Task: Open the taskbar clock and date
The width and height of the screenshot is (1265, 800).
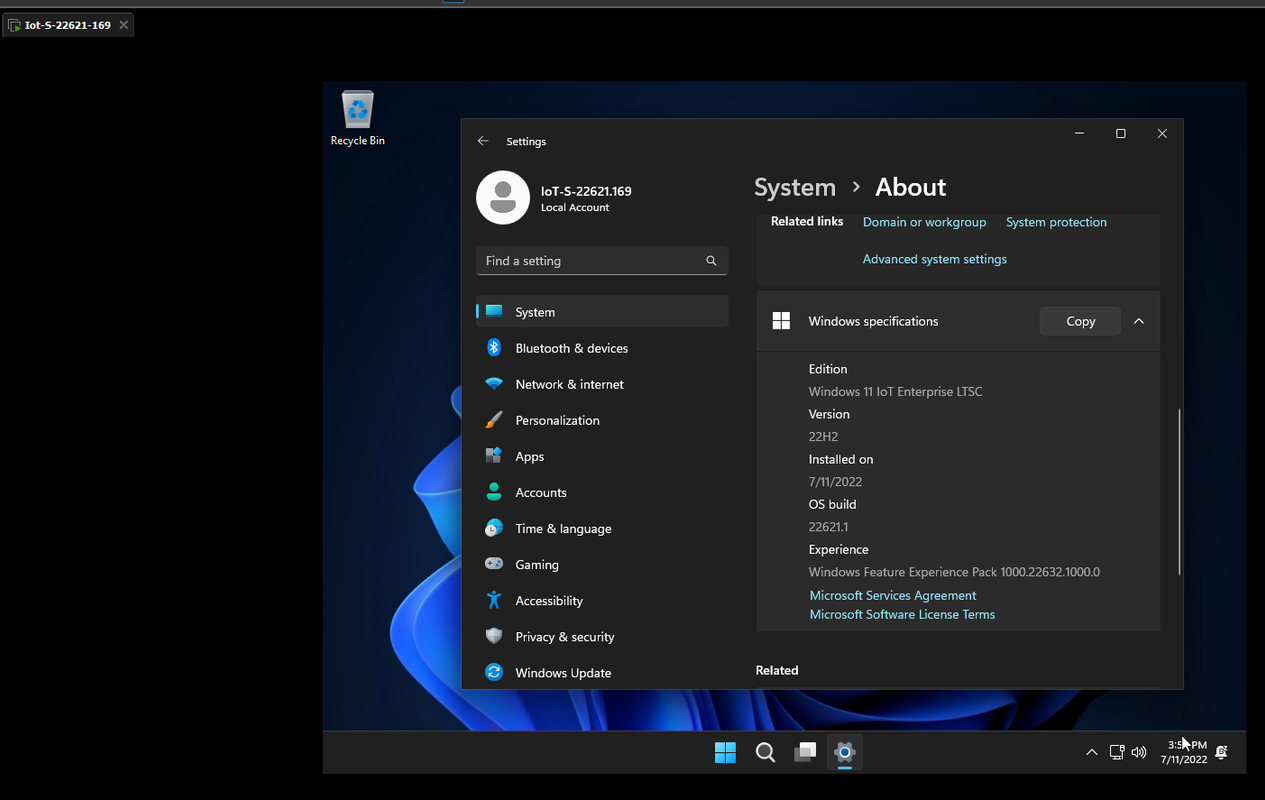Action: click(x=1184, y=752)
